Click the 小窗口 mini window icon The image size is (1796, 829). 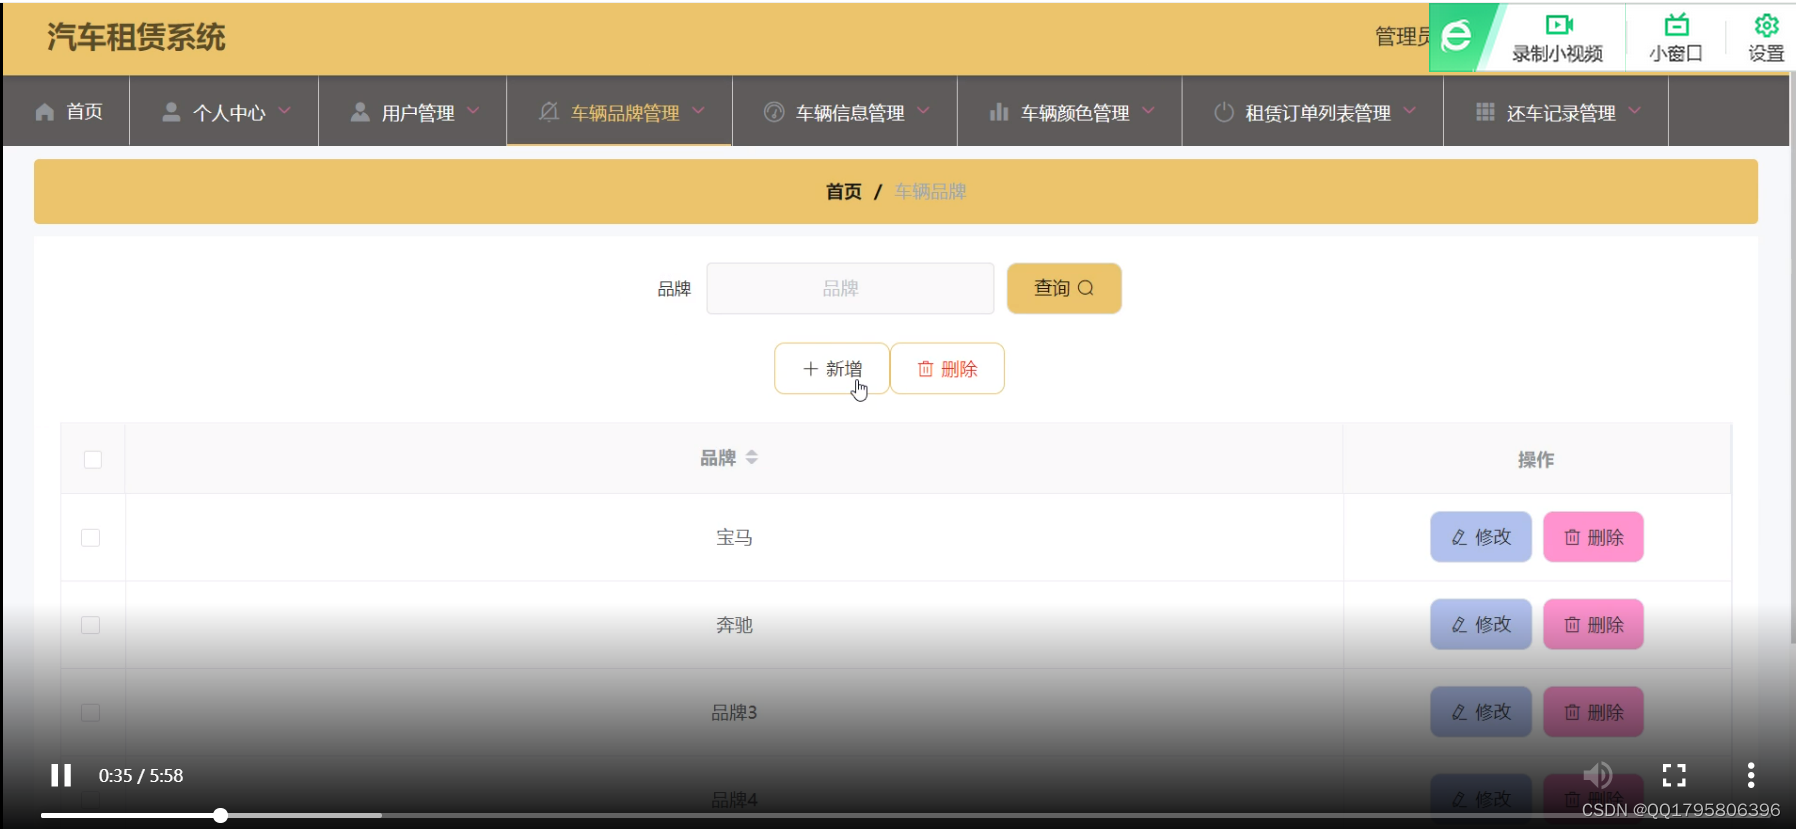pyautogui.click(x=1677, y=25)
